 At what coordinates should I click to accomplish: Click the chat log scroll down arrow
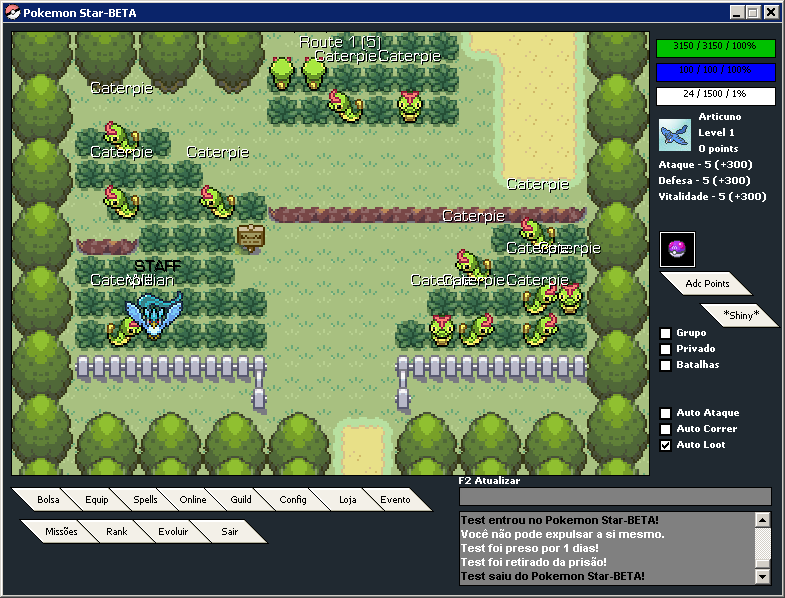pos(762,576)
